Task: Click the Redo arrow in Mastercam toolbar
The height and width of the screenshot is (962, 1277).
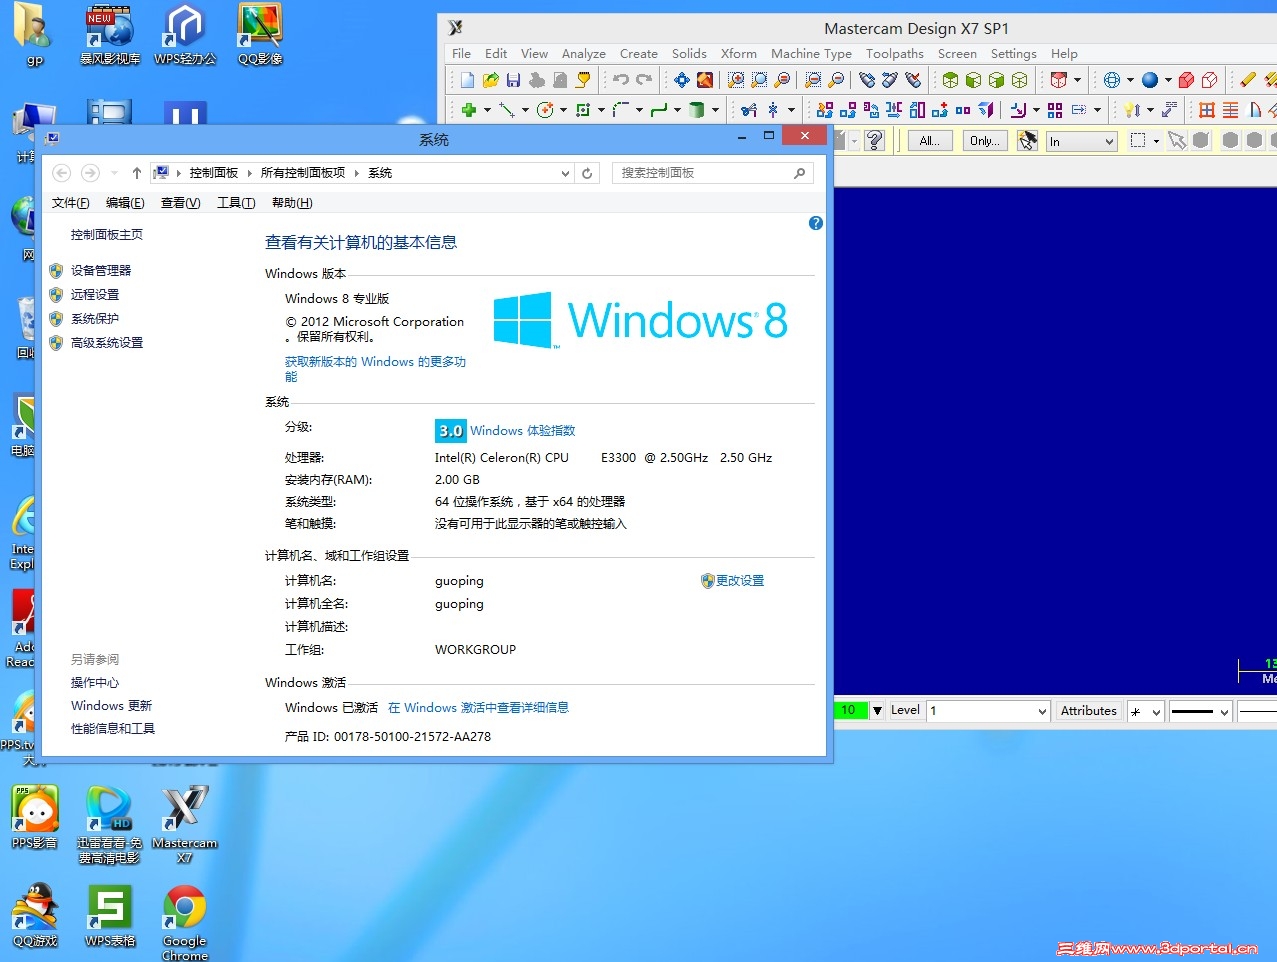Action: pyautogui.click(x=644, y=80)
